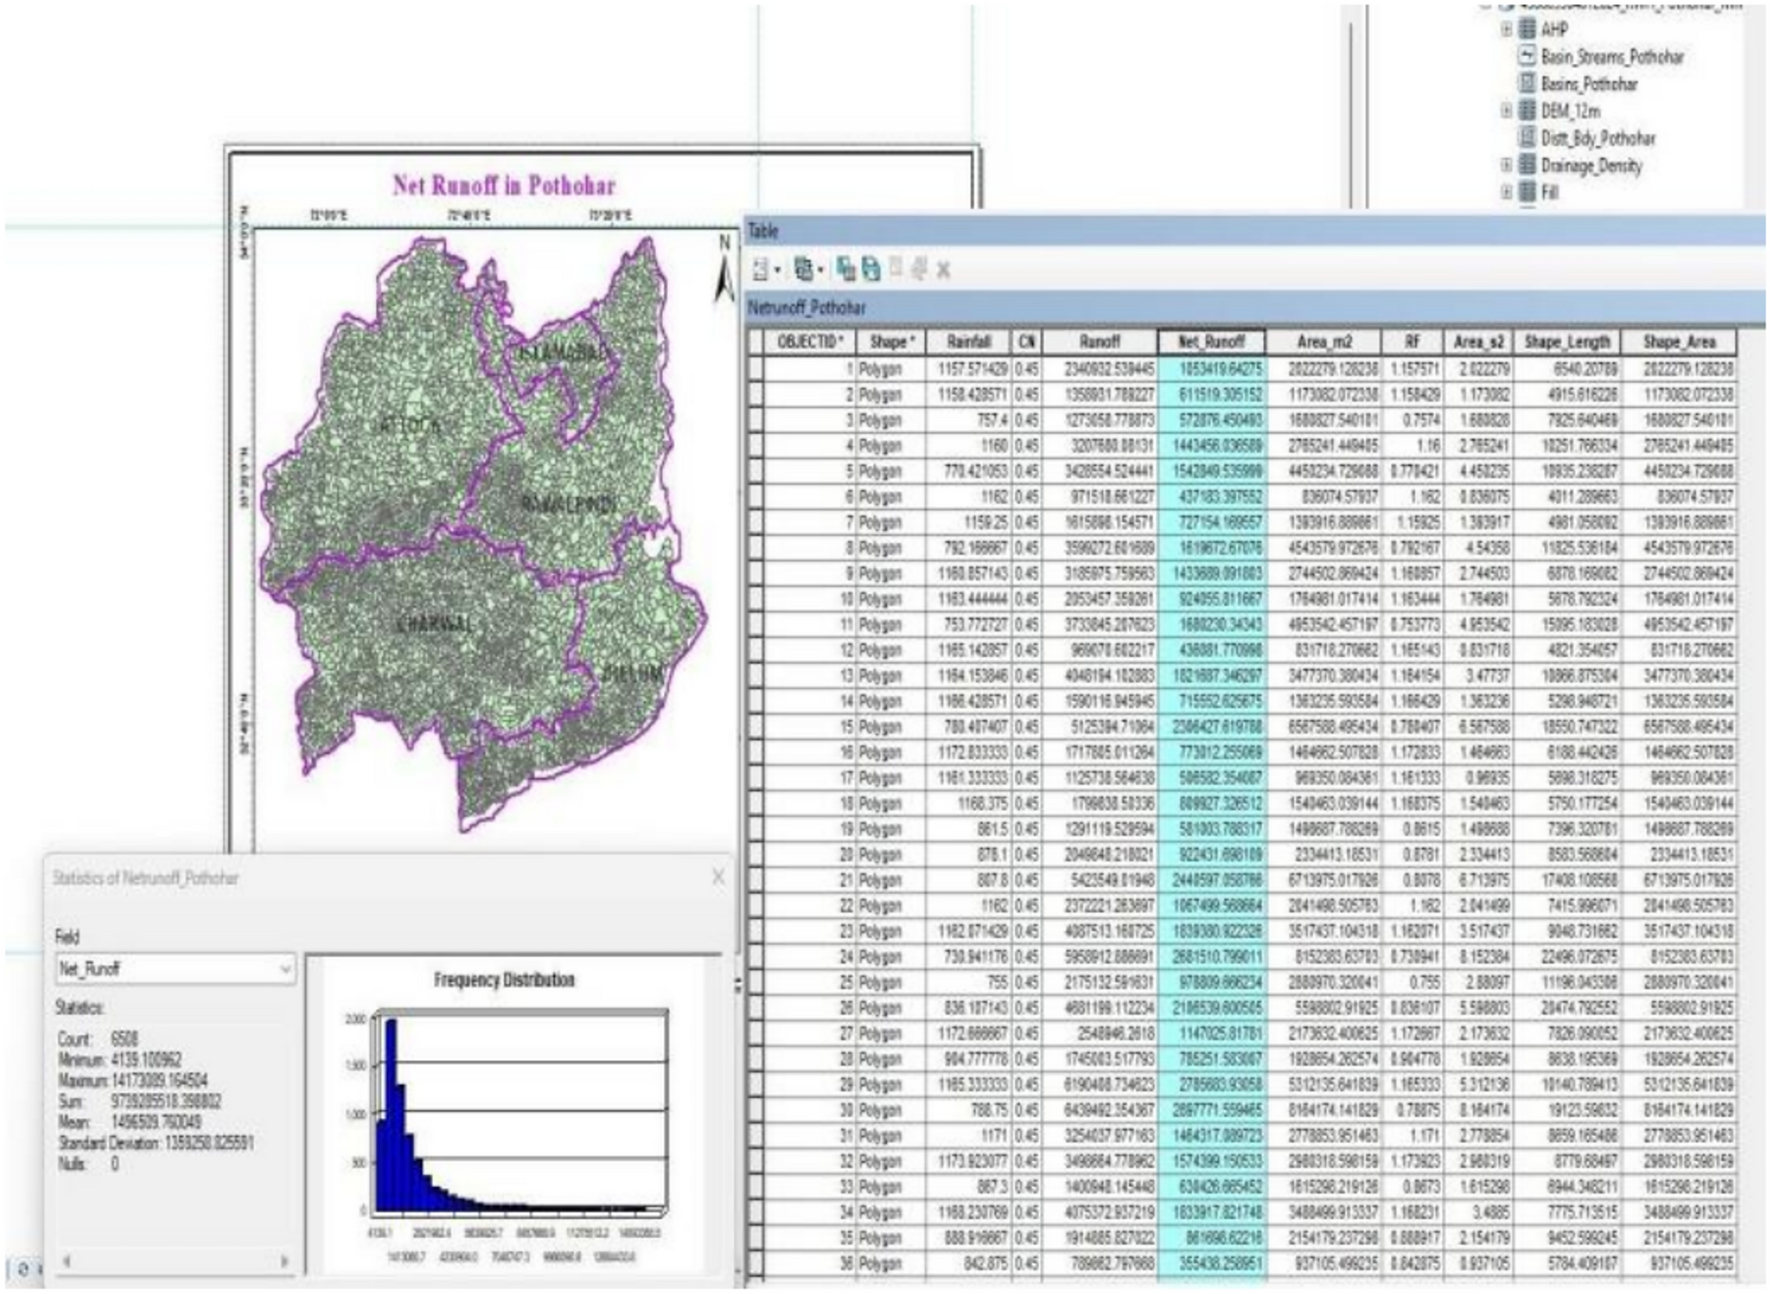Expand the Drainage_Density layer node
This screenshot has height=1294, width=1770.
click(x=1506, y=165)
